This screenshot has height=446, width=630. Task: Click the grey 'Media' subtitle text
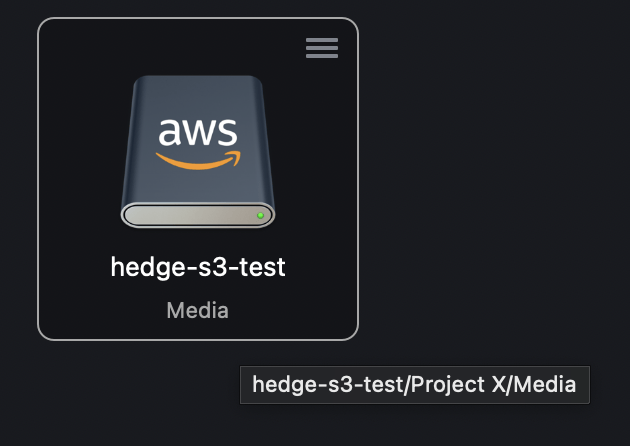coord(198,310)
